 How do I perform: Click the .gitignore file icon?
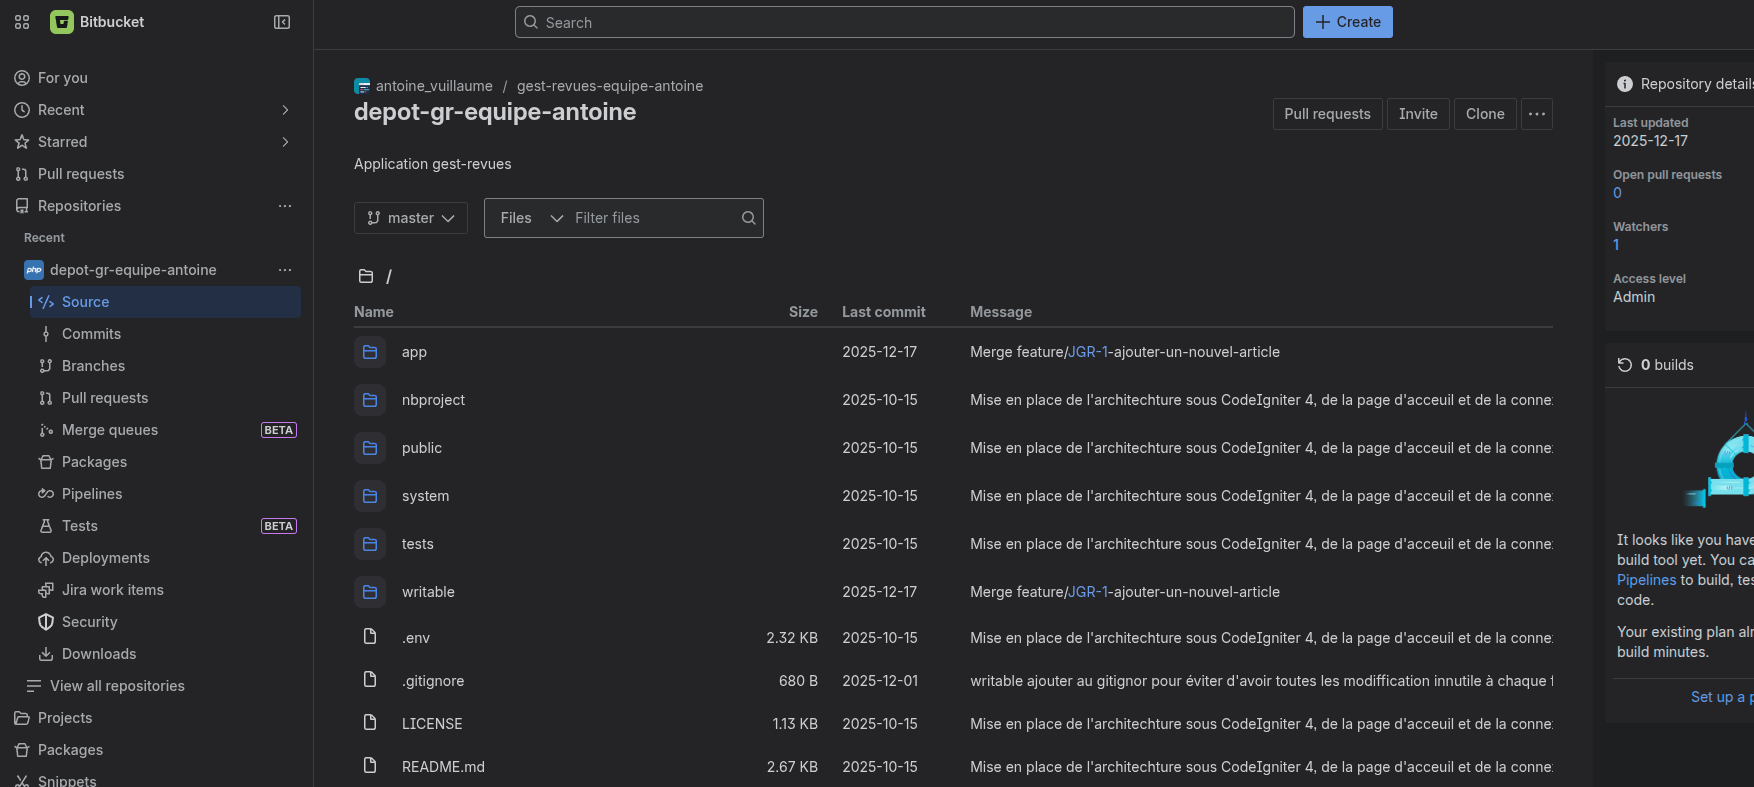tap(370, 680)
